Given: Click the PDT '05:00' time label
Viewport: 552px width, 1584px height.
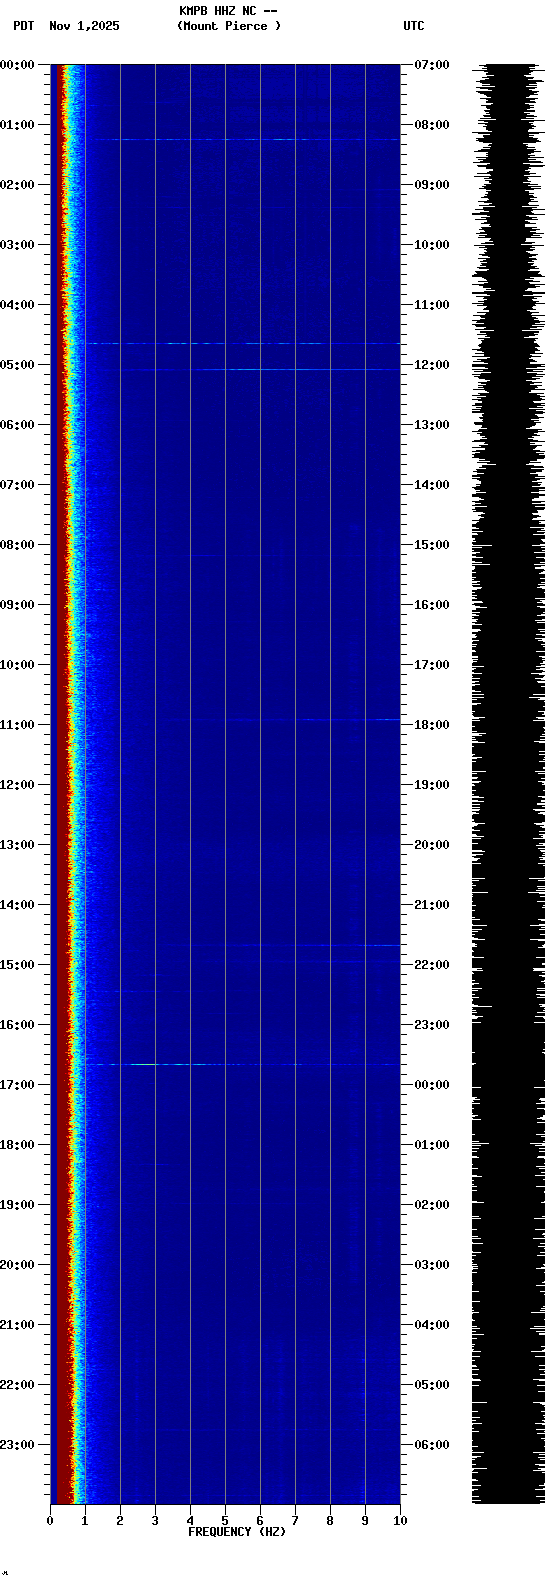Looking at the screenshot, I should pos(17,365).
